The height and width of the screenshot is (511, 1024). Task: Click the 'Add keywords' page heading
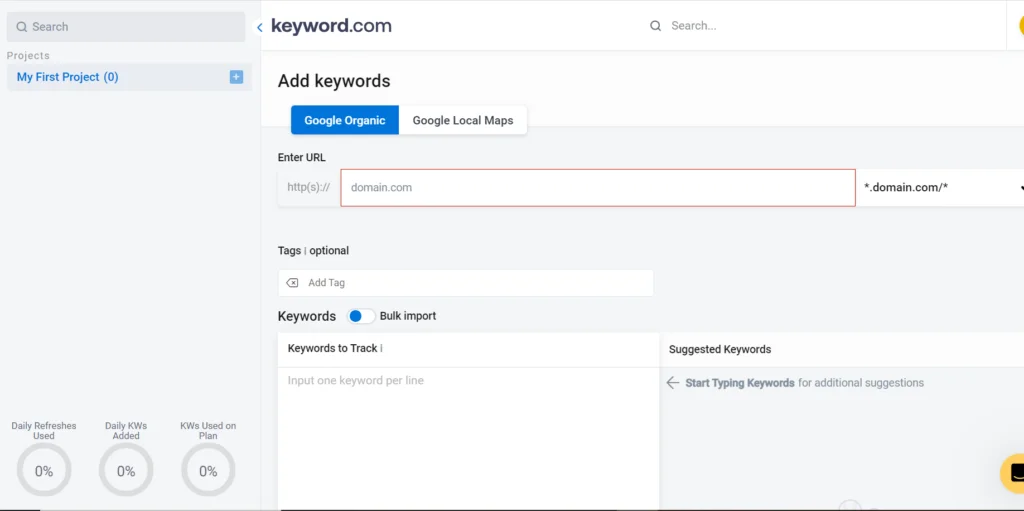coord(334,81)
